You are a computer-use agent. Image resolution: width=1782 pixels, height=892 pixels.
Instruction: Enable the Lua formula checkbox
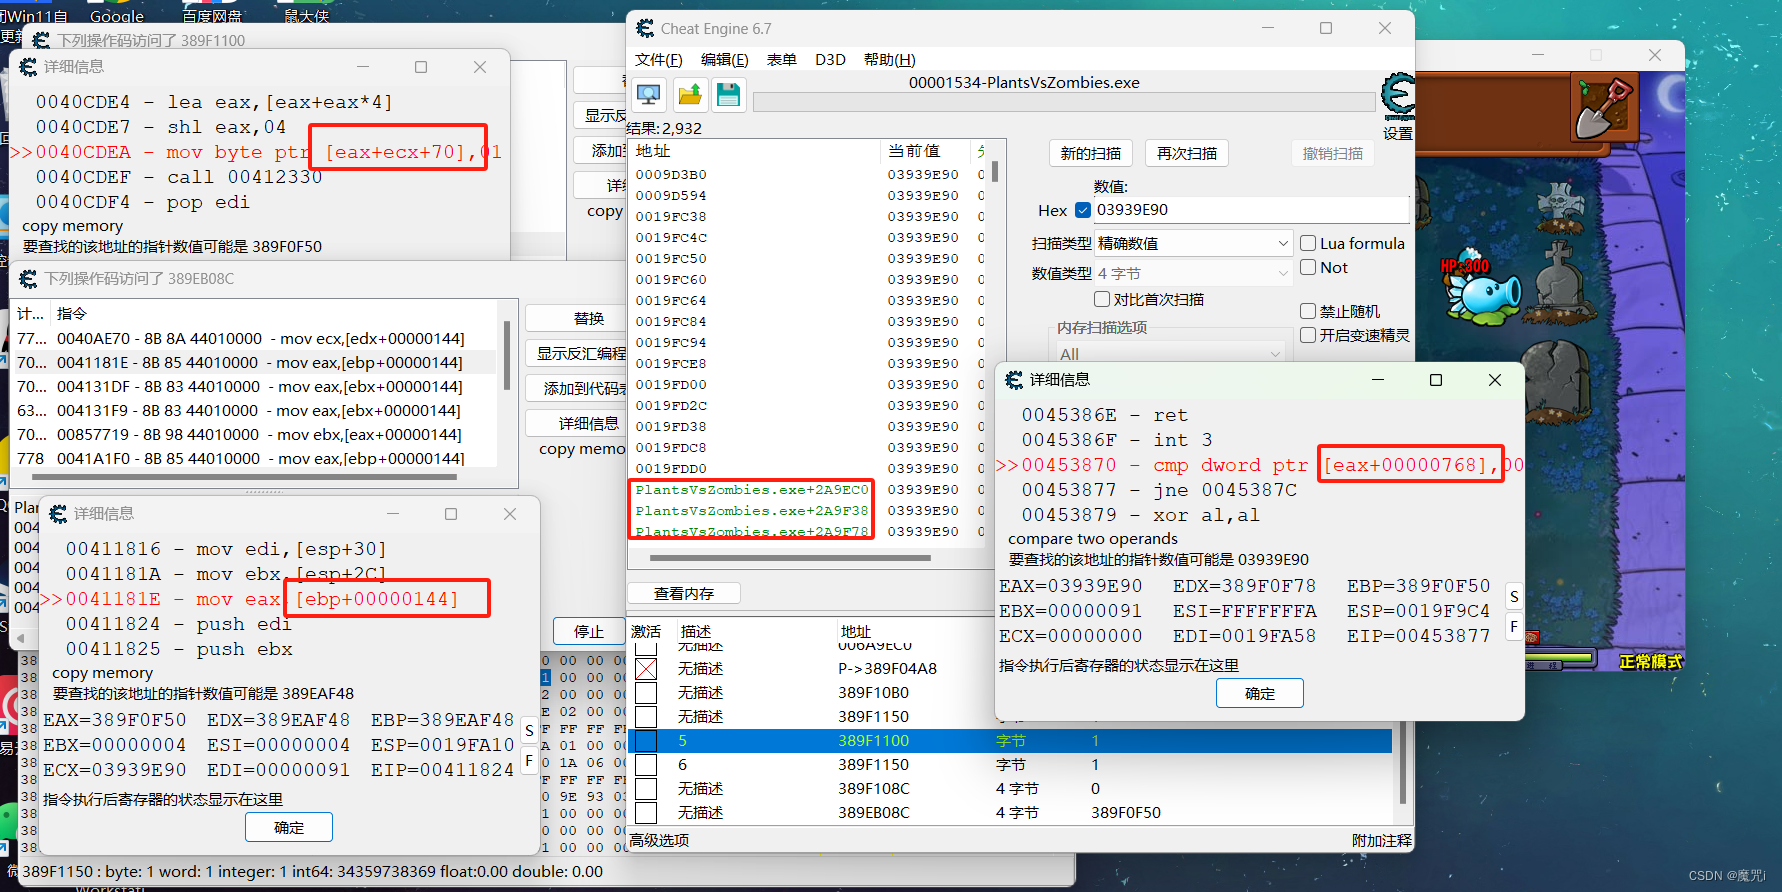pos(1307,243)
